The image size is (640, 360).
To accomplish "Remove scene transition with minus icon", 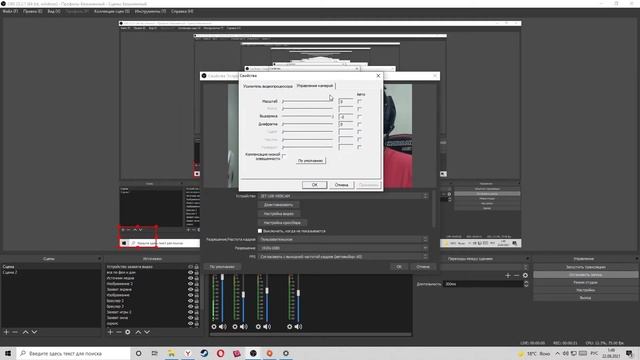I will click(516, 276).
